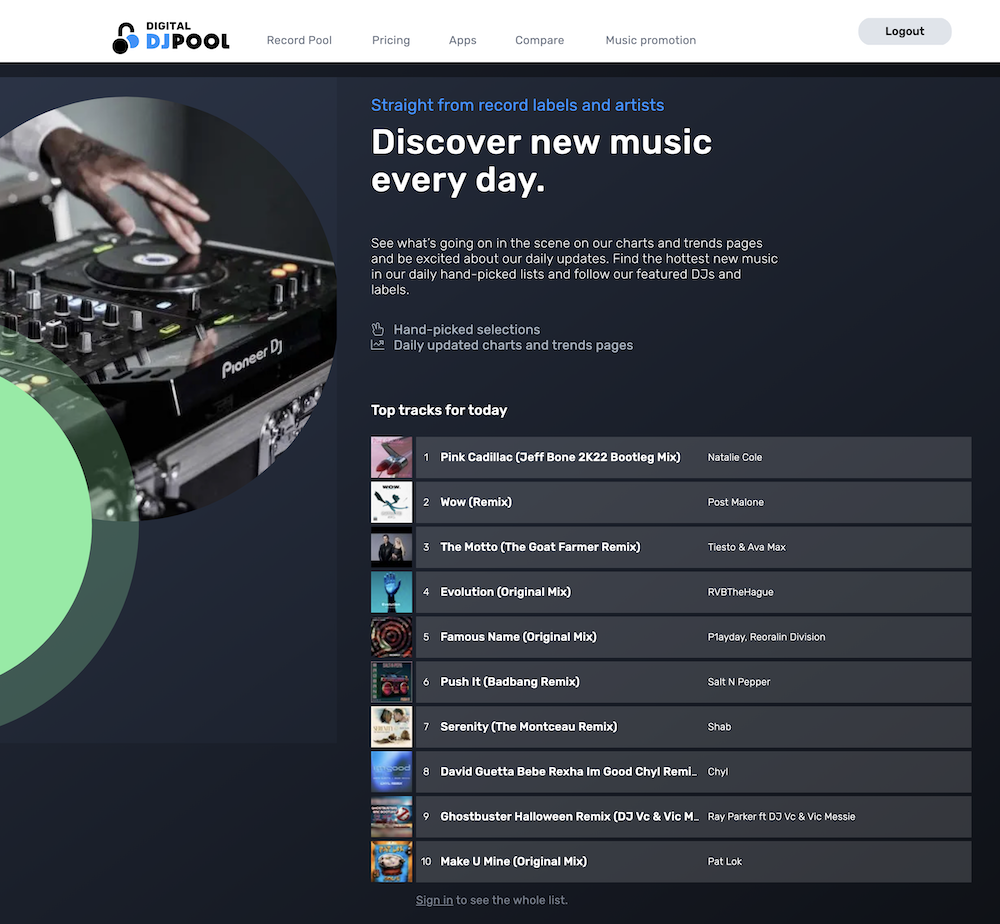
Task: Open the Pink Cadillac album cover thumbnail
Action: pos(392,457)
